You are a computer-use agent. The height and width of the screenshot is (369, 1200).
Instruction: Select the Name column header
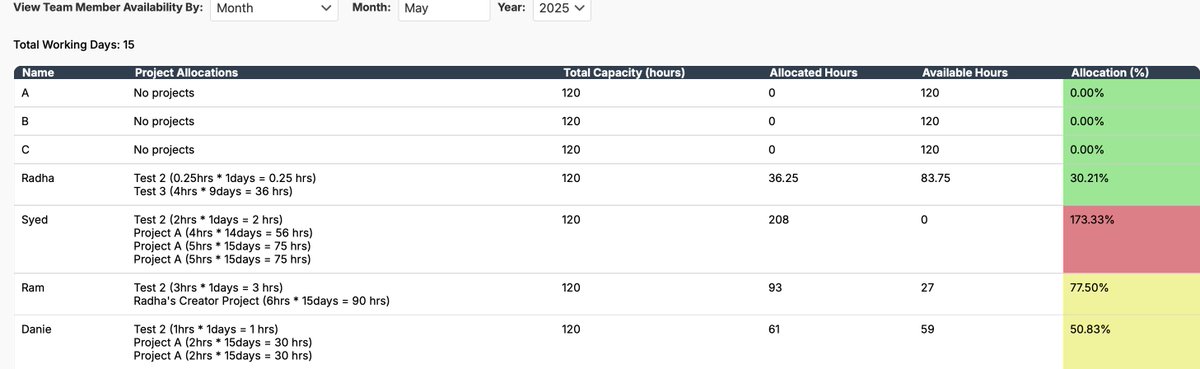pos(36,72)
